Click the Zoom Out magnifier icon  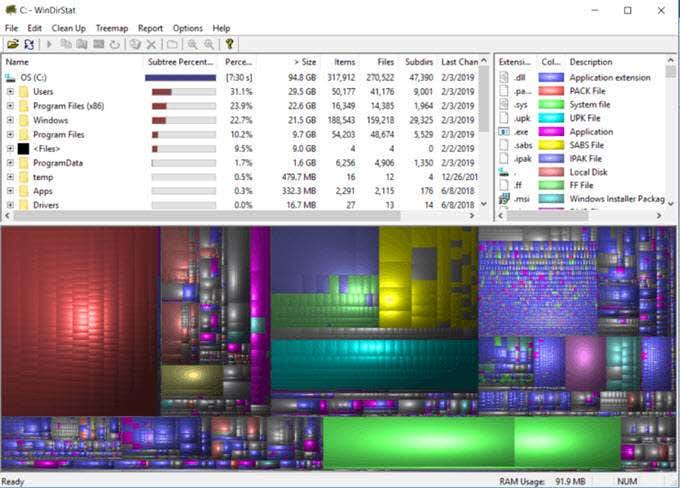point(208,44)
